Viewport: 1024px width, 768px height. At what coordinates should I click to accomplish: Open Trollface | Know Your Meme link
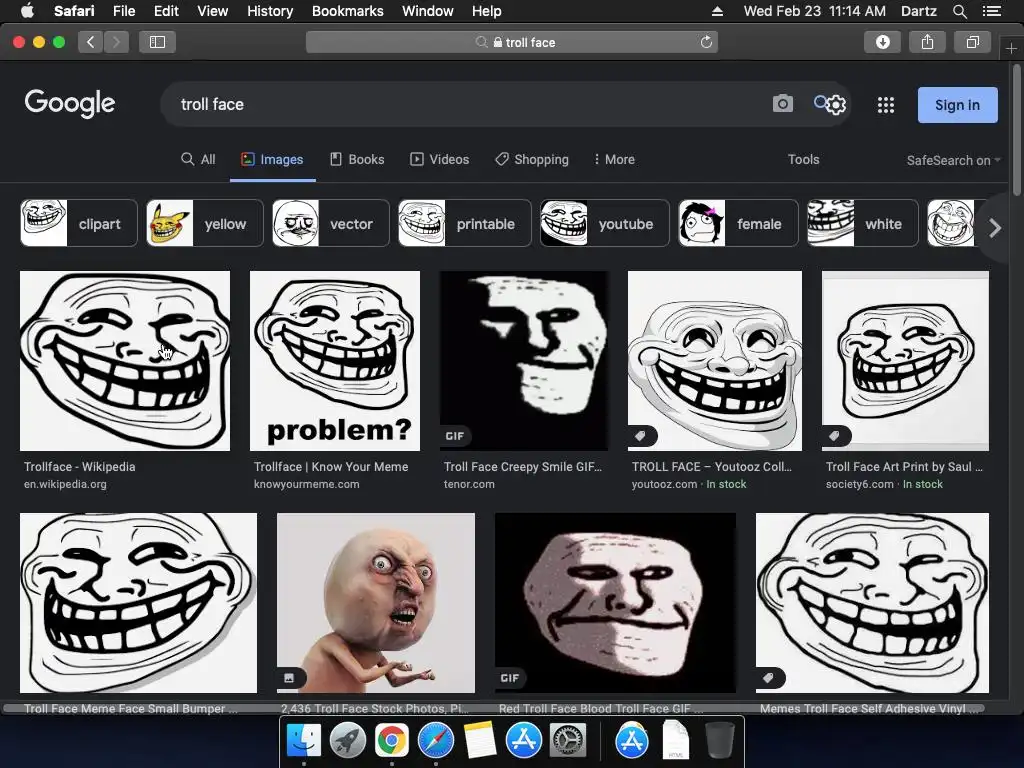[x=331, y=467]
